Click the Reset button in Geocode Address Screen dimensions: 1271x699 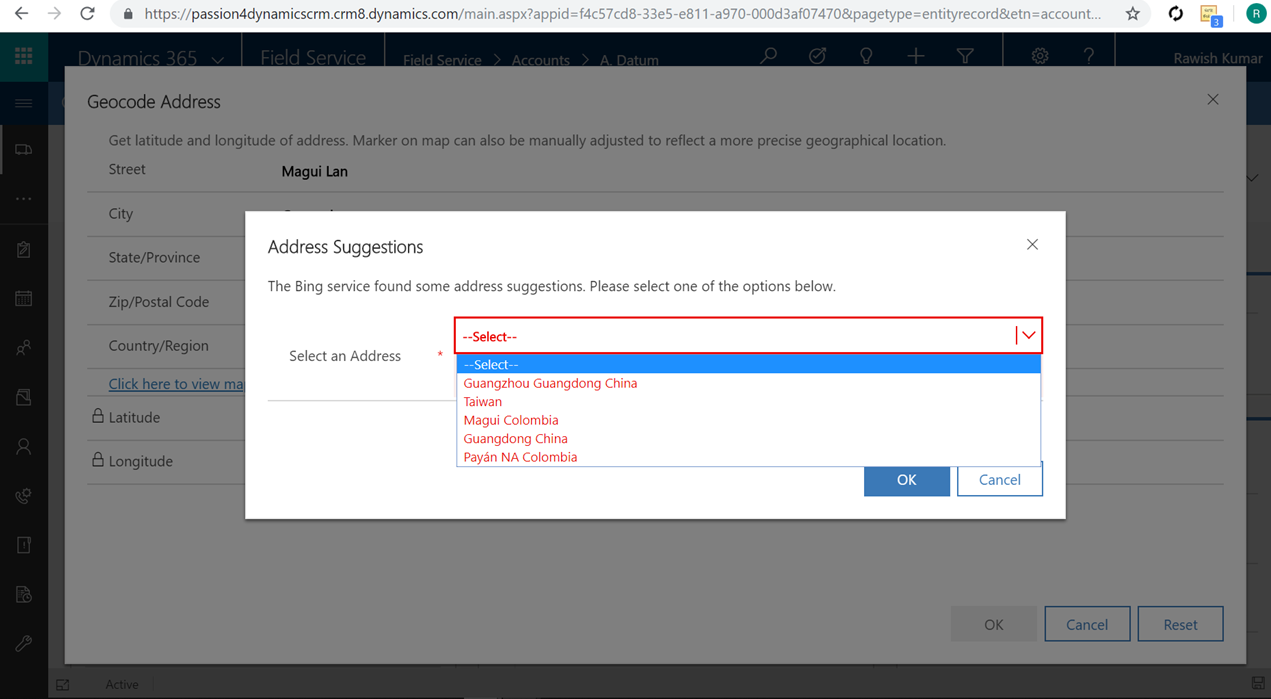[x=1180, y=624]
